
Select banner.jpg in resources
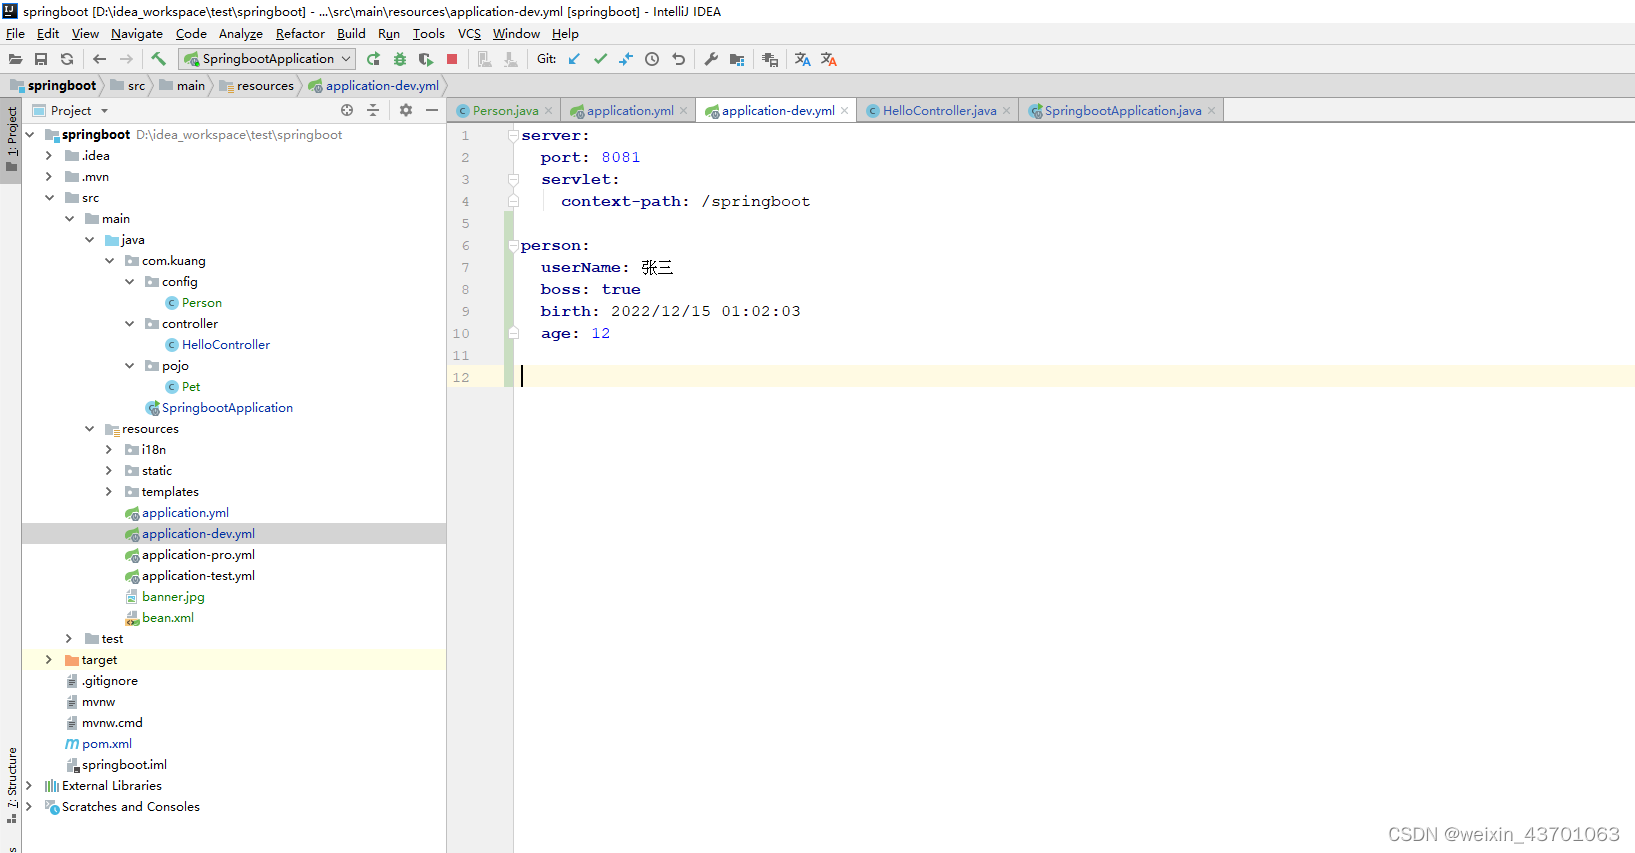pyautogui.click(x=173, y=596)
